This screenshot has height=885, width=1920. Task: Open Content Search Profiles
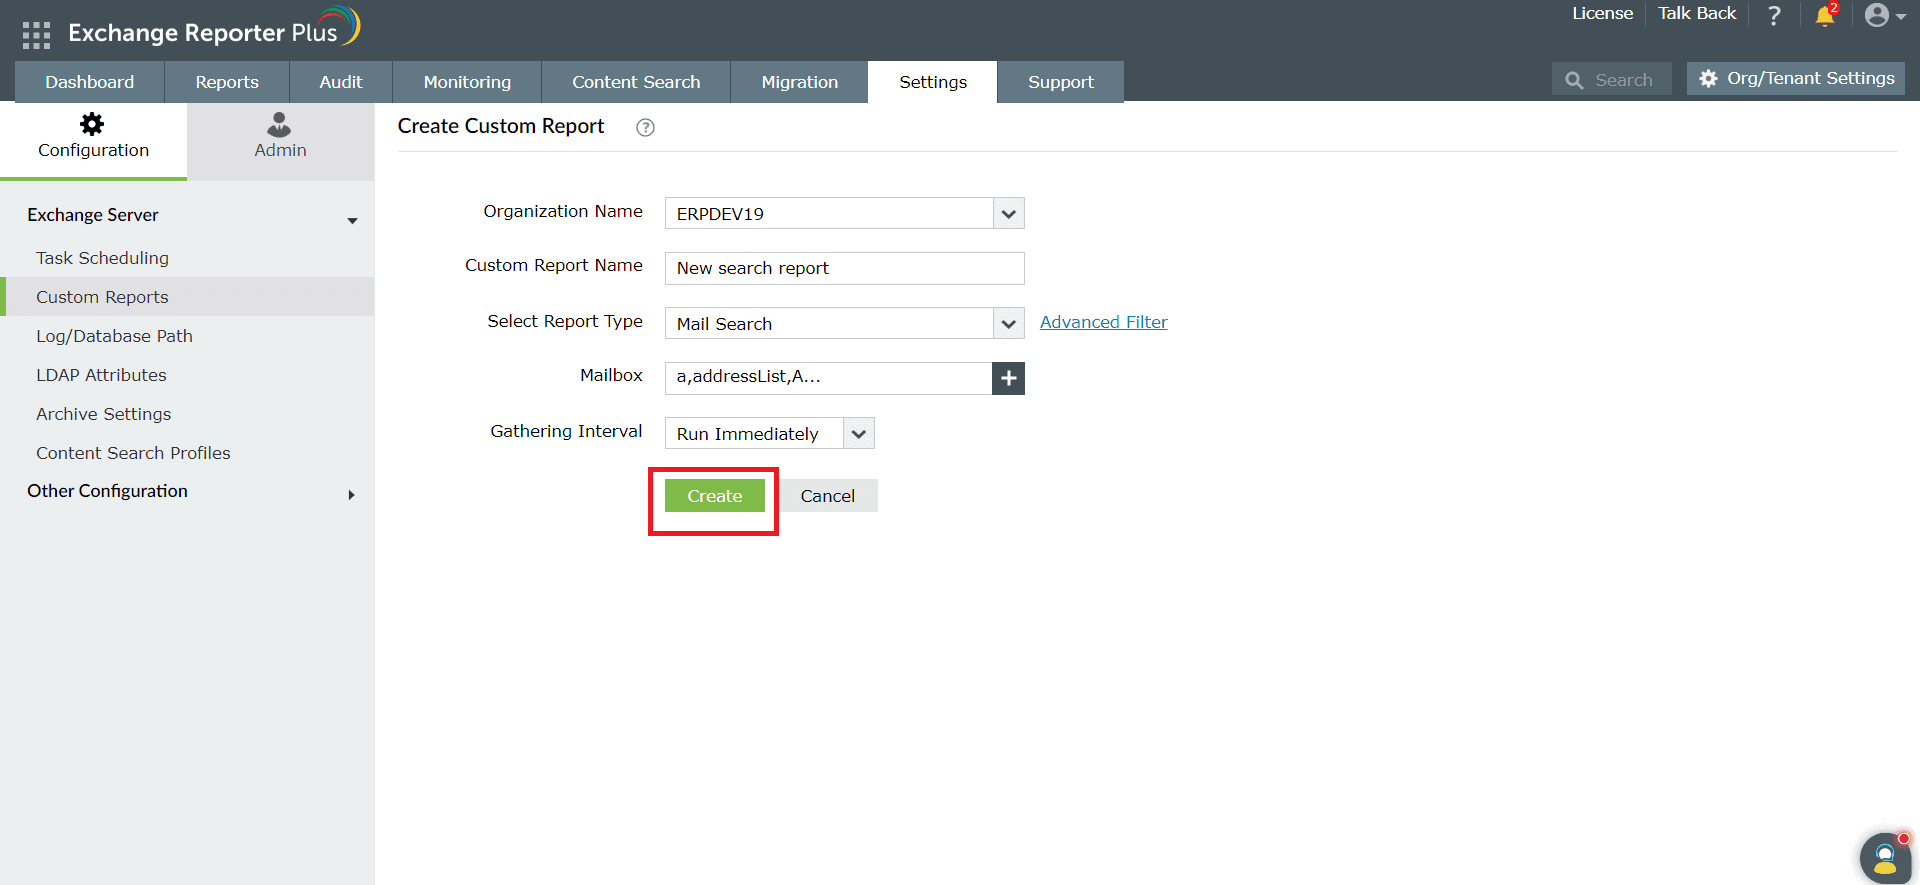point(133,453)
